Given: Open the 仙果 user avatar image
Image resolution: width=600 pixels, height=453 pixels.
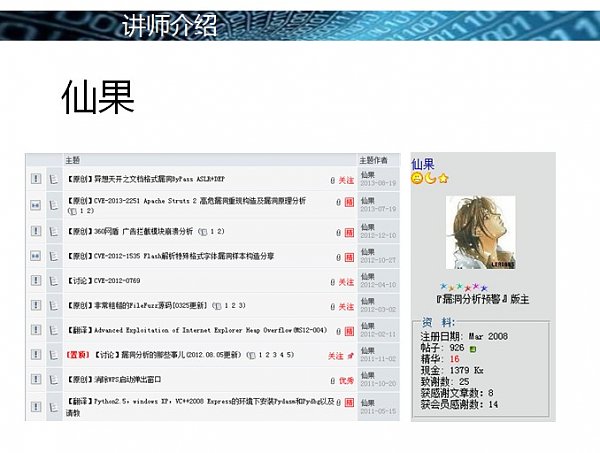Looking at the screenshot, I should 481,233.
